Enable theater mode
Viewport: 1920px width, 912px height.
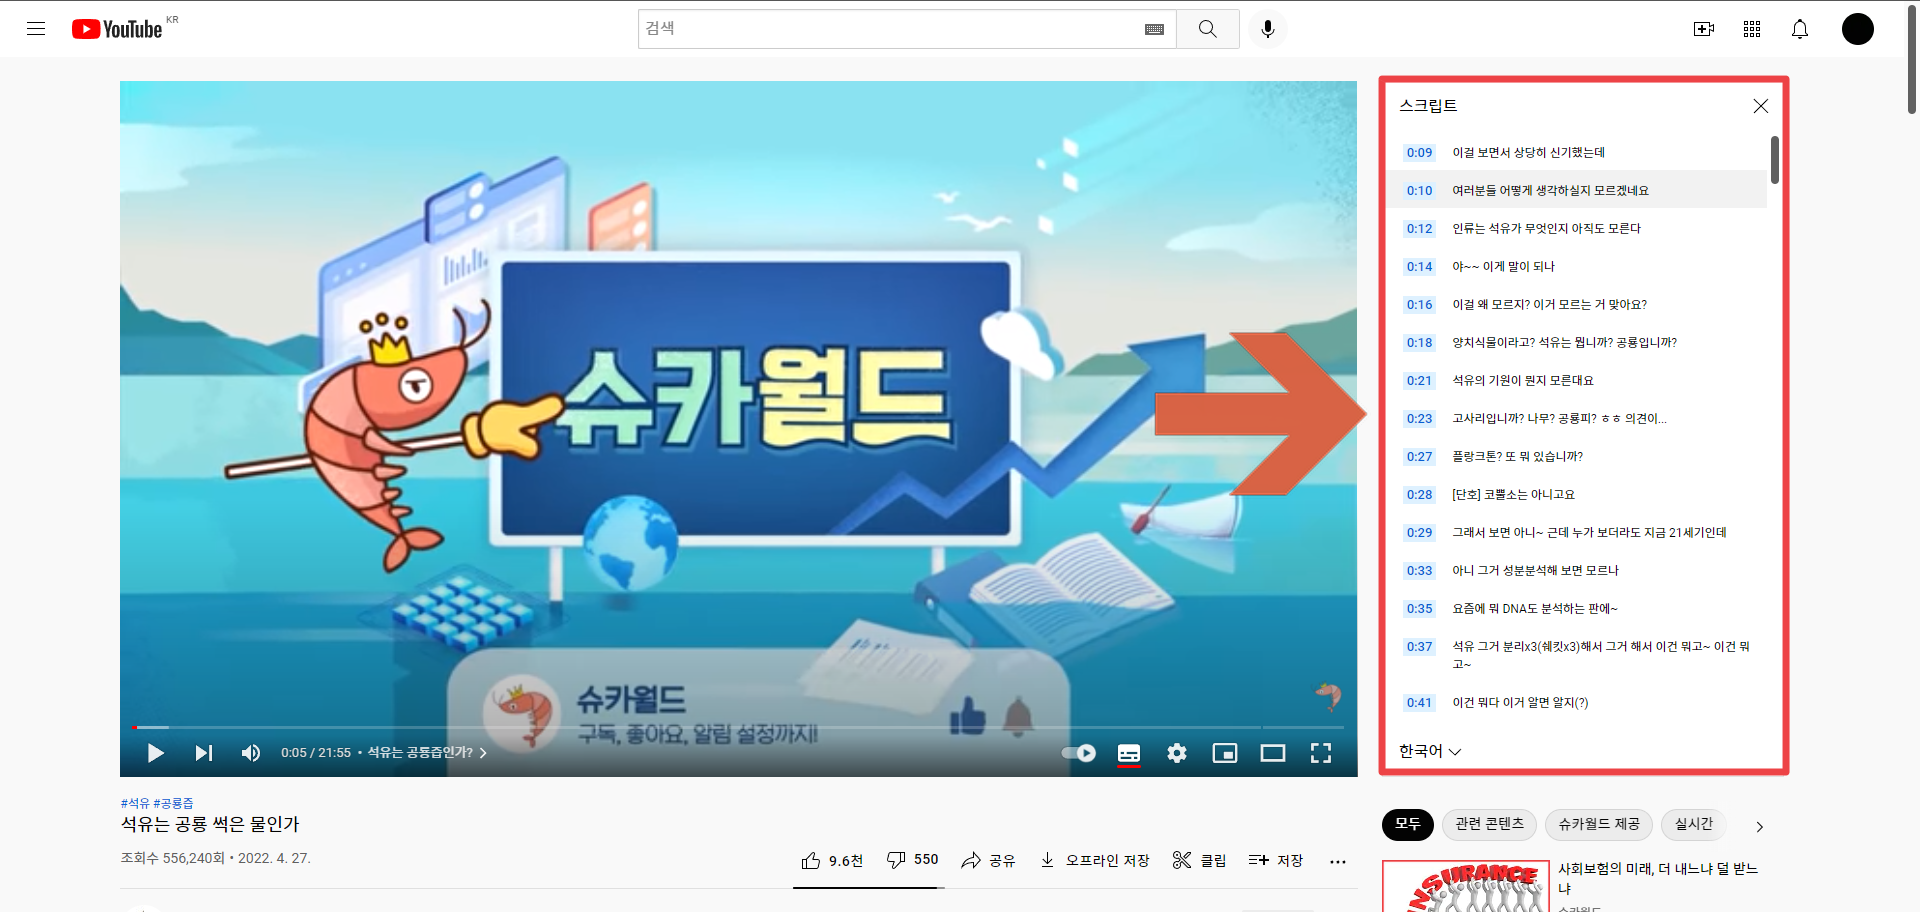(1273, 753)
